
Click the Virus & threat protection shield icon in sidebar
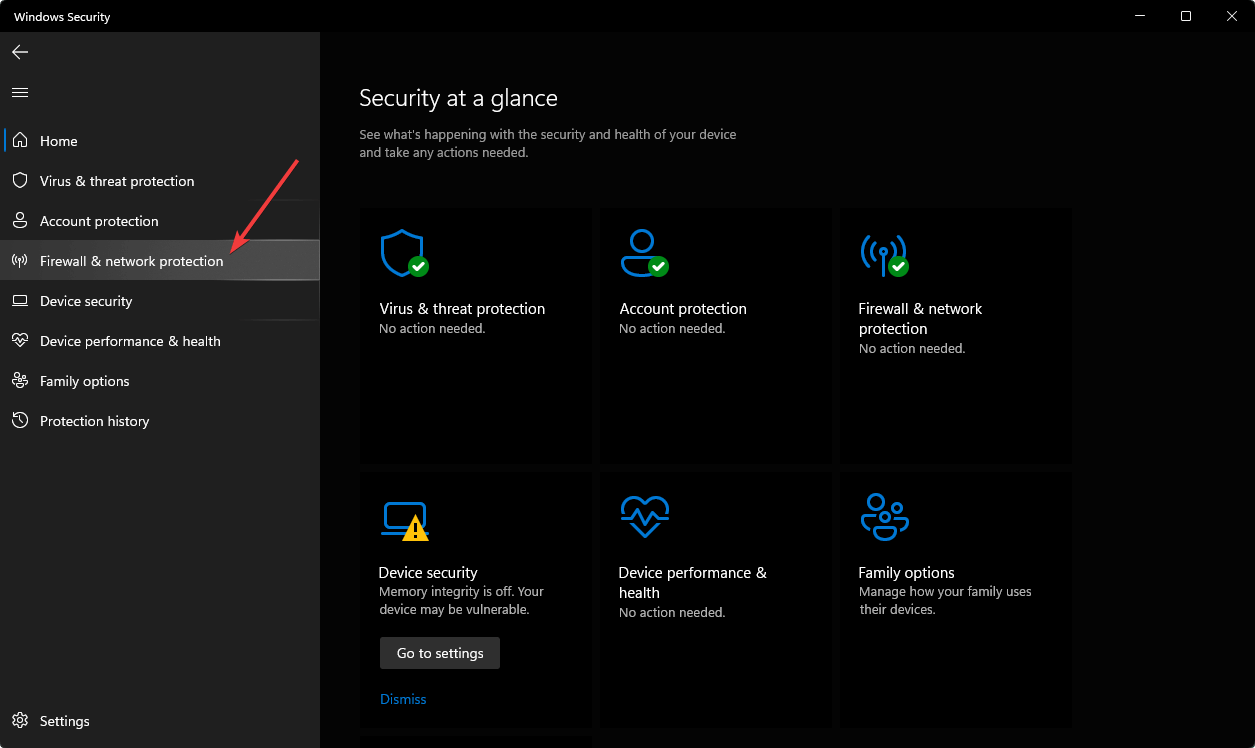(20, 181)
